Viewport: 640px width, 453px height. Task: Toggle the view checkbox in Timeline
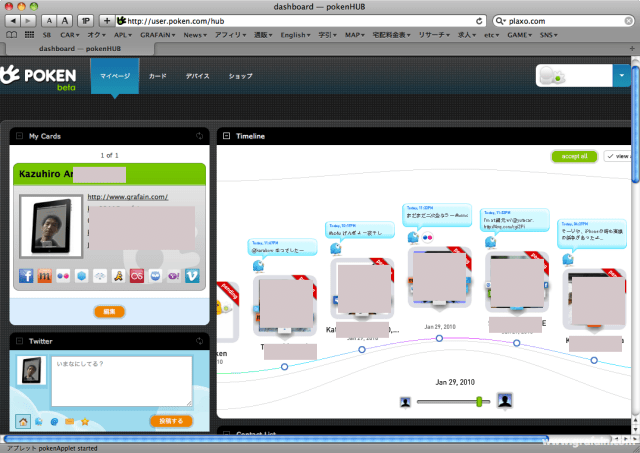click(x=610, y=156)
